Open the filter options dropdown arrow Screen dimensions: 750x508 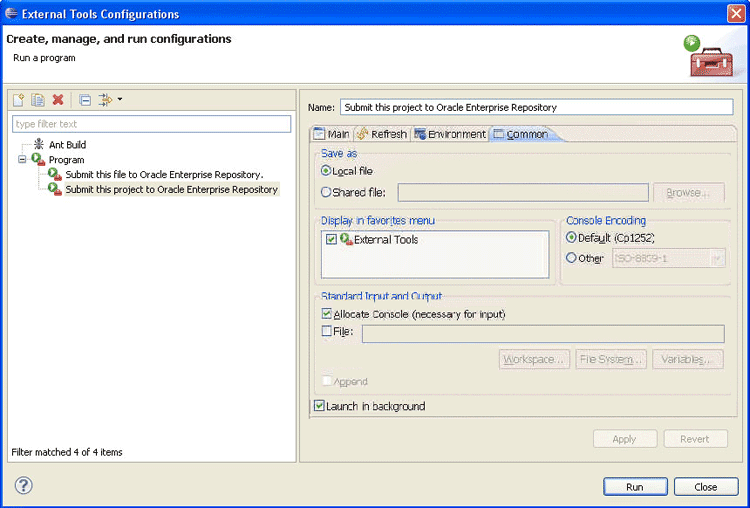(120, 99)
